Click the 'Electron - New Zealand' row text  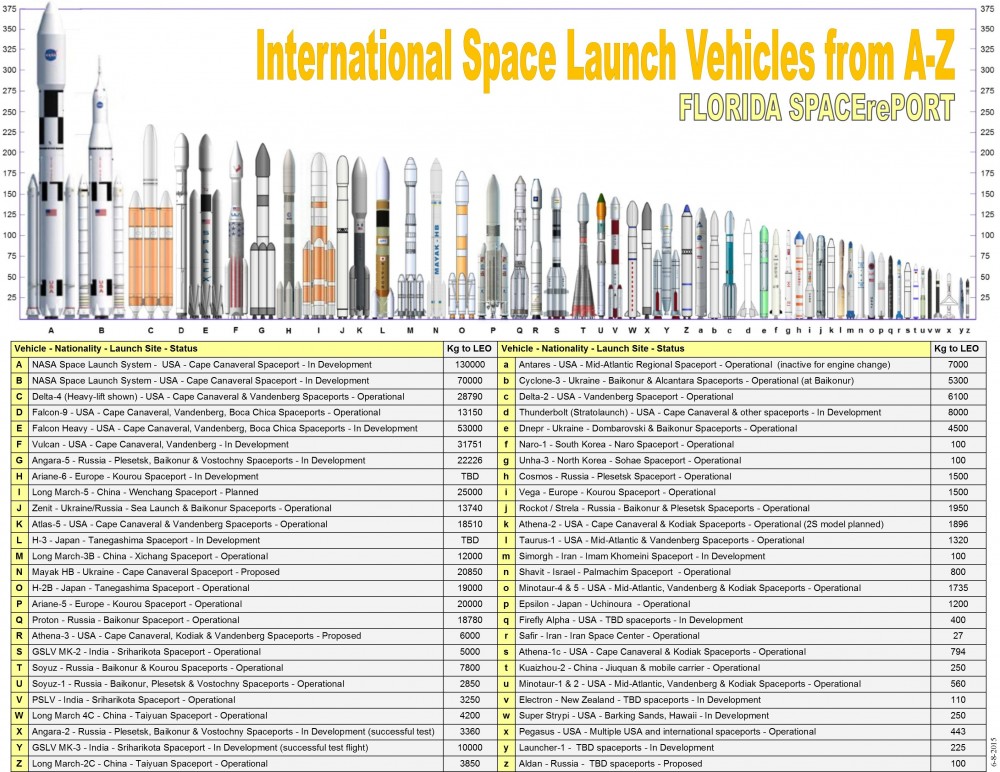640,699
